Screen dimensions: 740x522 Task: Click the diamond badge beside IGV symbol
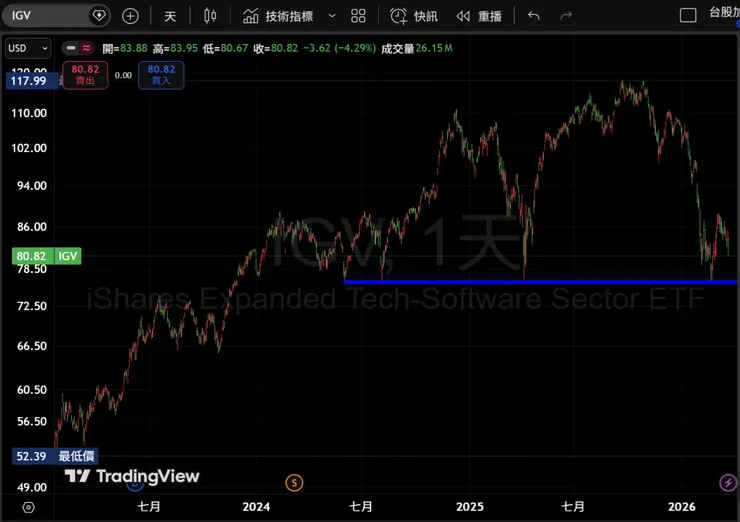click(99, 16)
